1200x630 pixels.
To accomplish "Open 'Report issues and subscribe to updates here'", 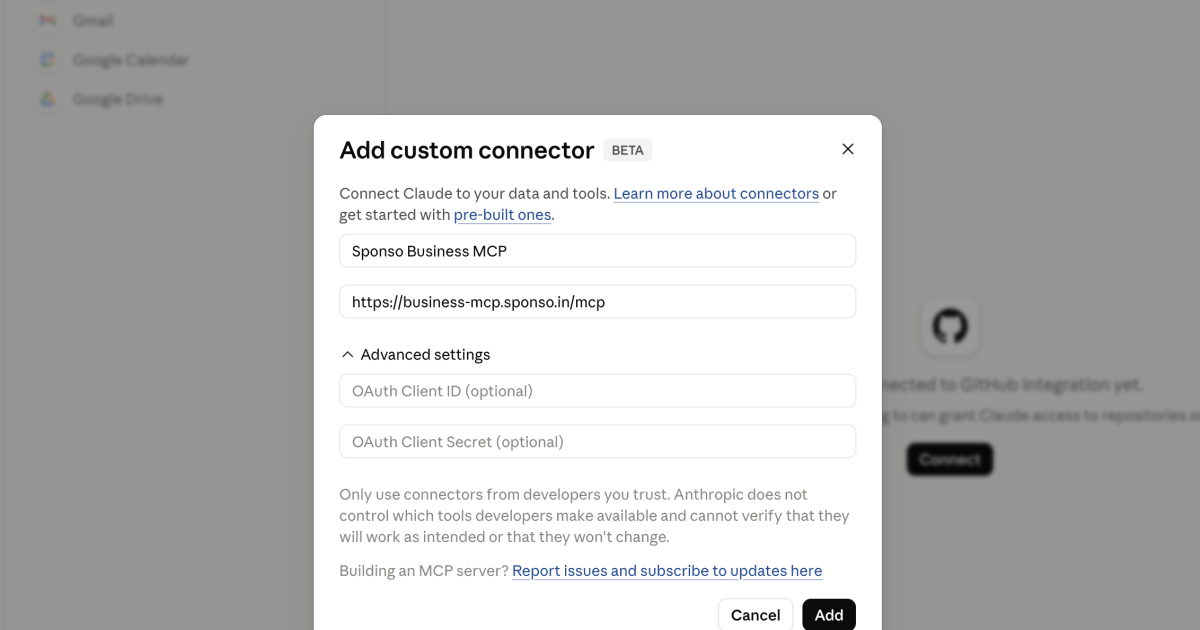I will point(667,571).
